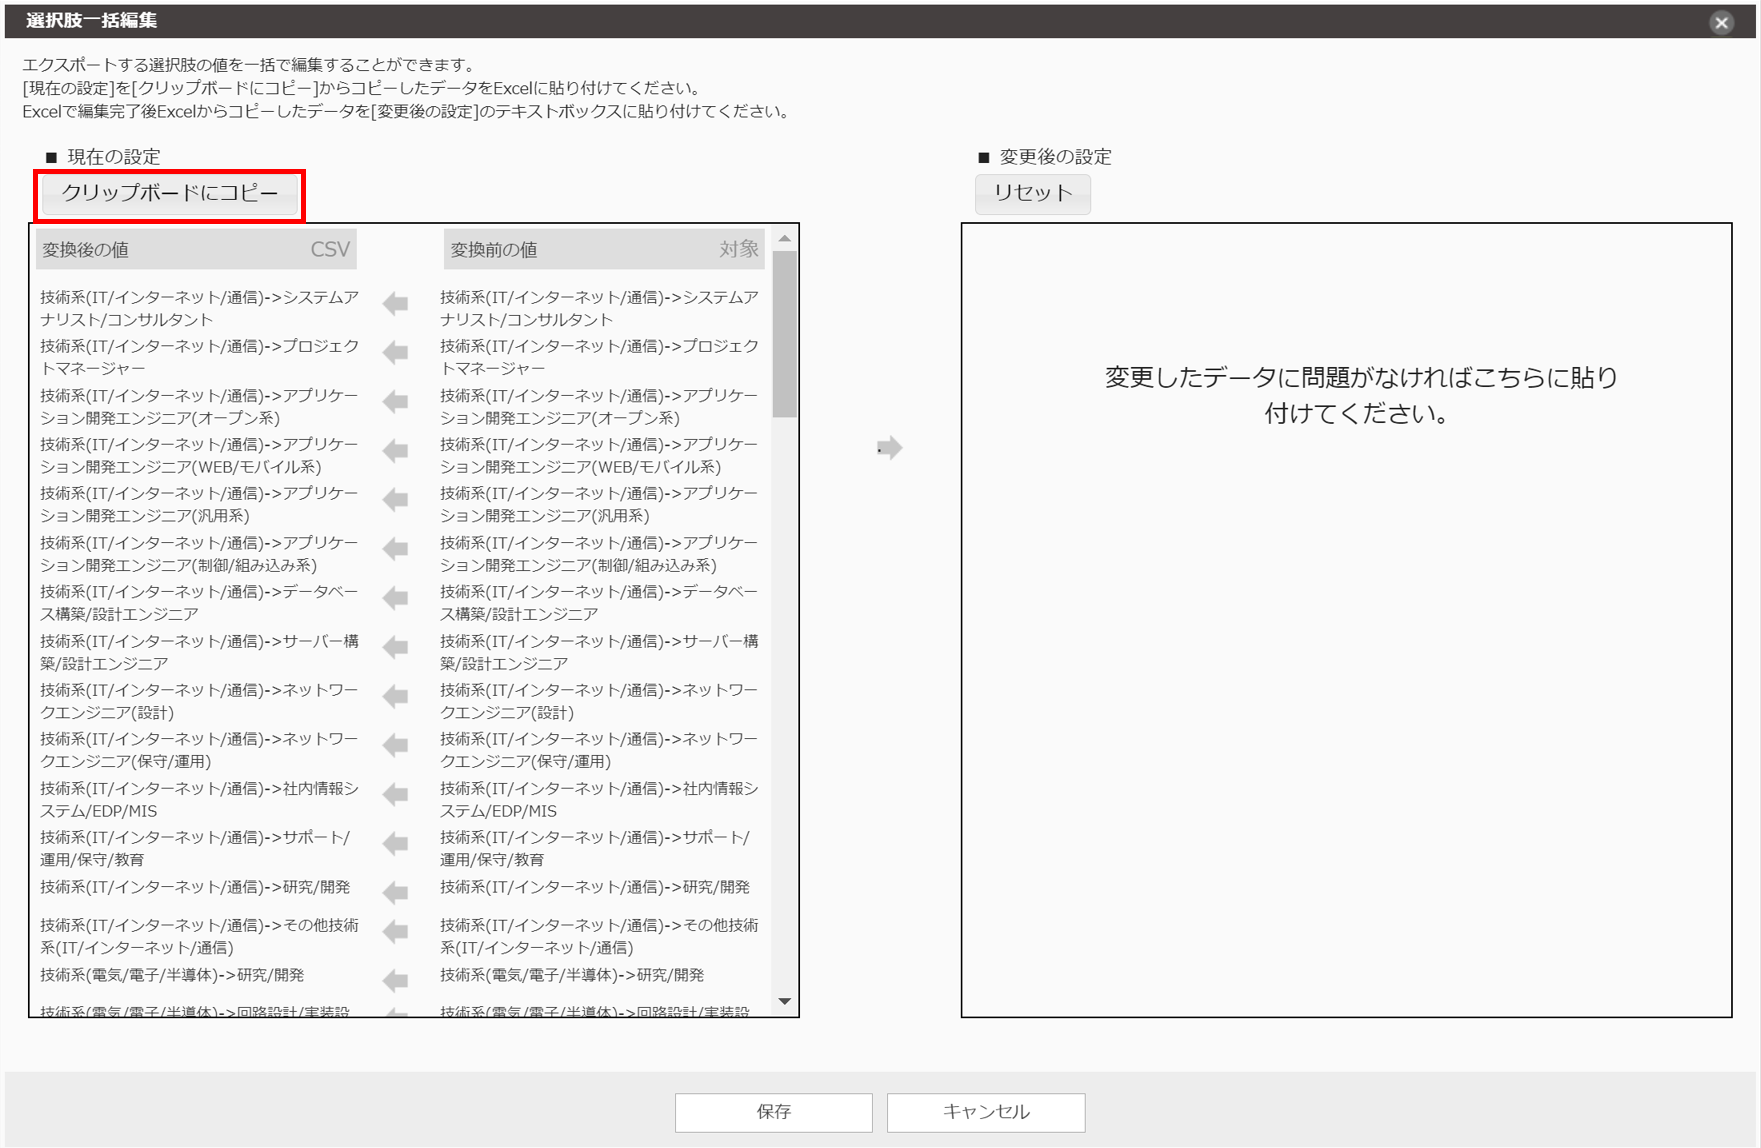Click left arrow for サーバー構築/設計エンジニア row
The height and width of the screenshot is (1148, 1761).
click(396, 647)
